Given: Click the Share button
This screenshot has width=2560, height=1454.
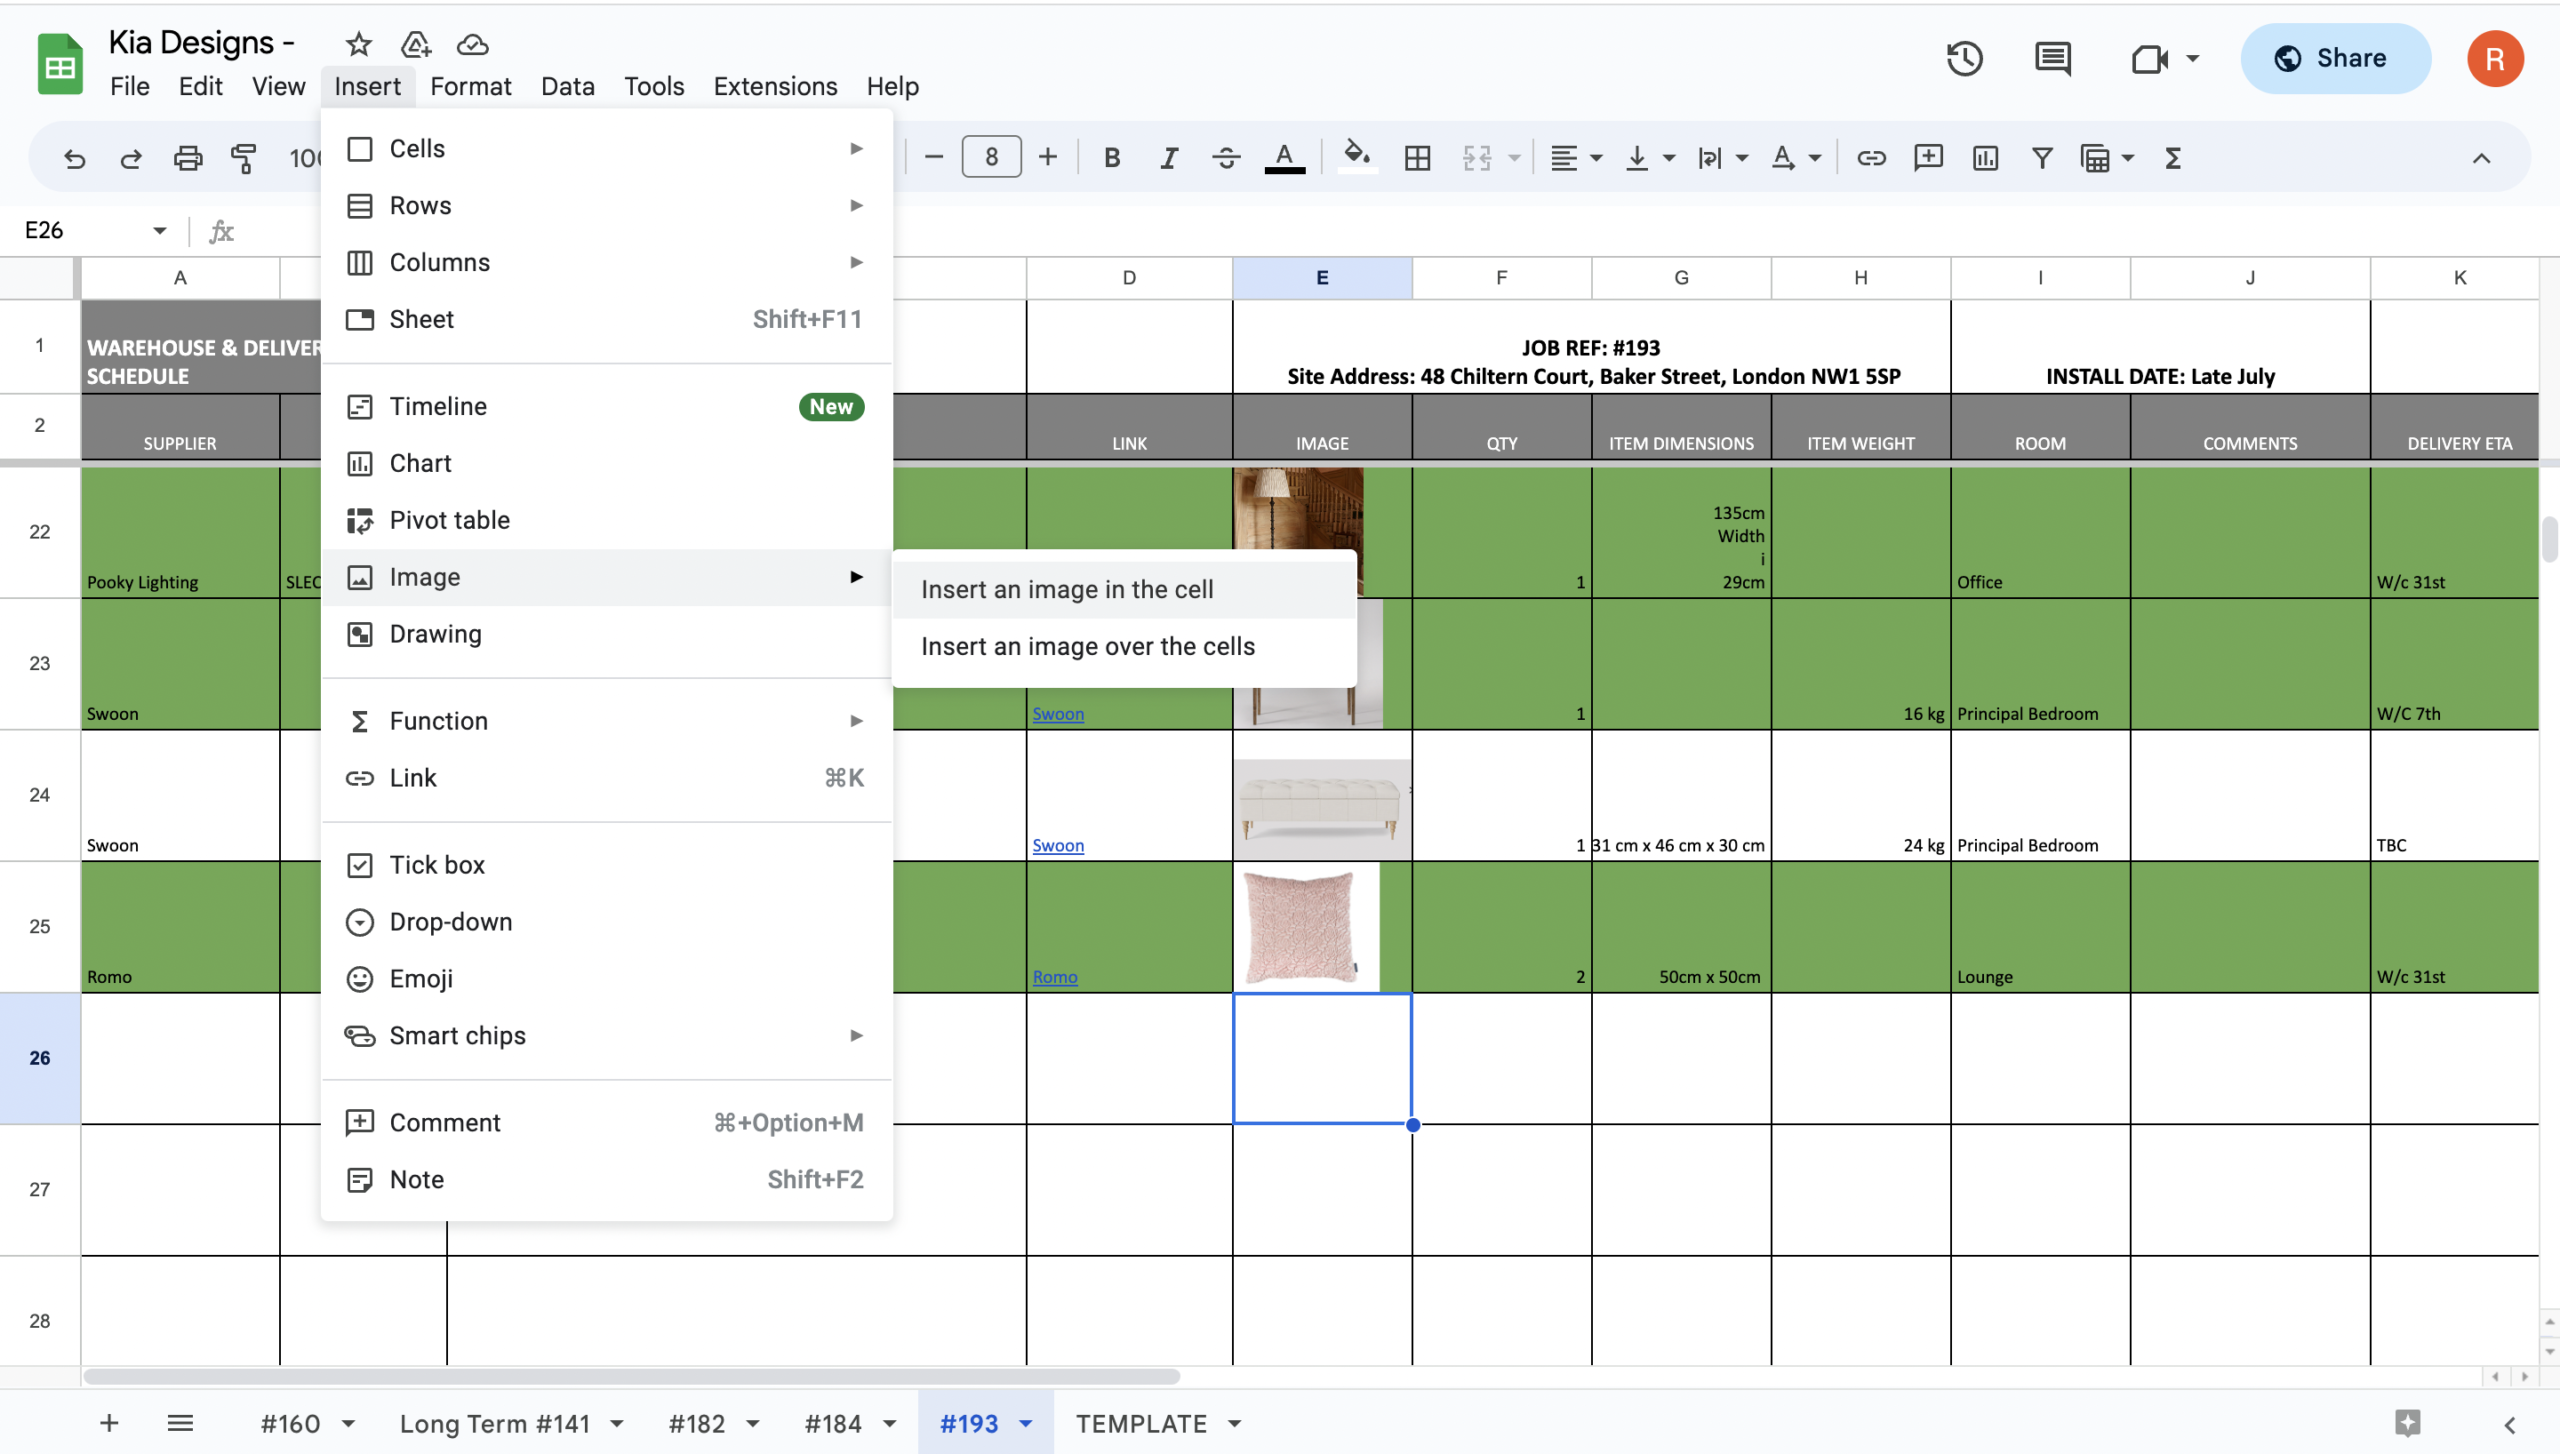Looking at the screenshot, I should 2334,58.
